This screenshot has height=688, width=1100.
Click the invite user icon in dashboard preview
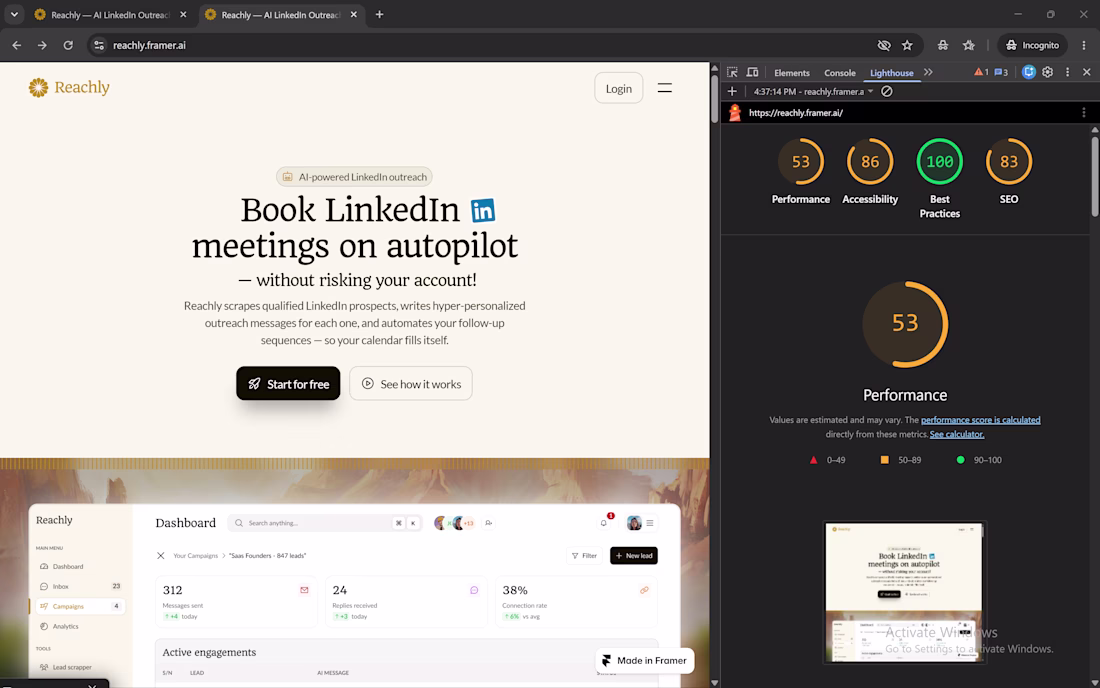click(x=489, y=523)
